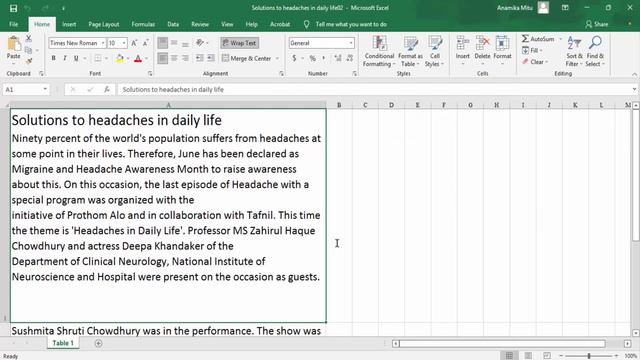Image resolution: width=640 pixels, height=360 pixels.
Task: Open Format as Table gallery
Action: (410, 51)
